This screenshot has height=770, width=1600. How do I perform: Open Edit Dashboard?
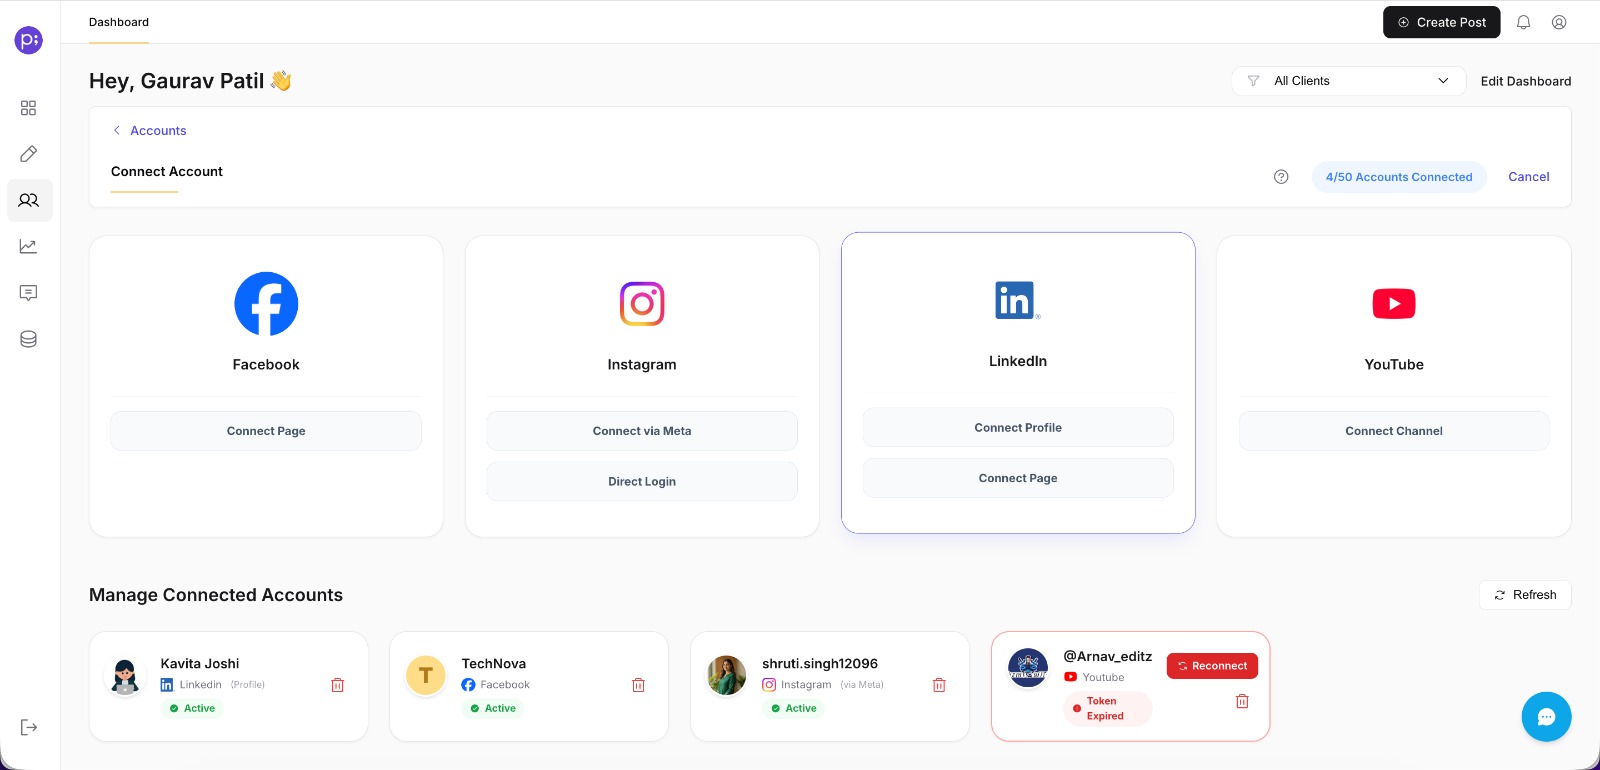1525,81
